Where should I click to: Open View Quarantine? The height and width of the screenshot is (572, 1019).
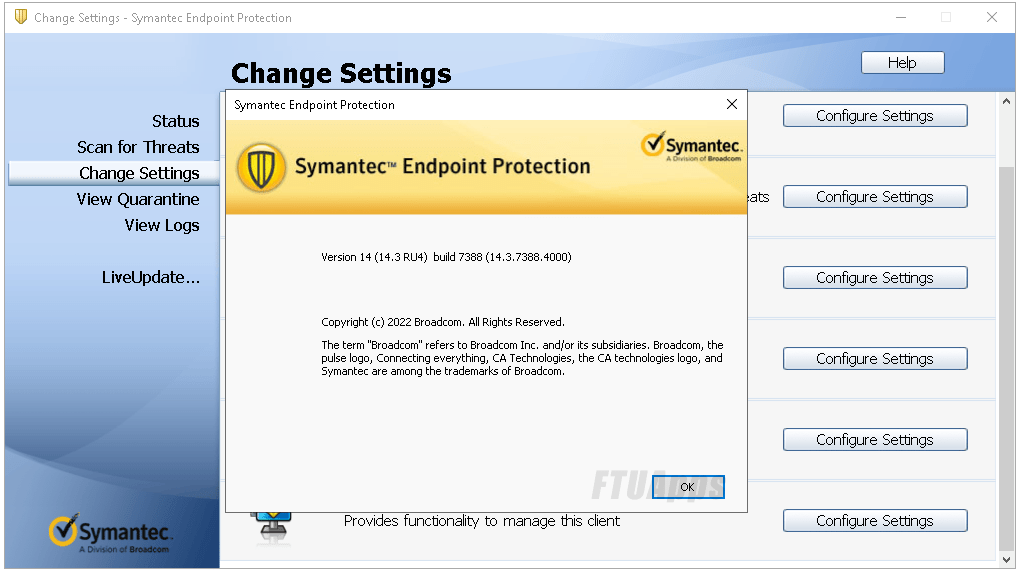point(138,199)
